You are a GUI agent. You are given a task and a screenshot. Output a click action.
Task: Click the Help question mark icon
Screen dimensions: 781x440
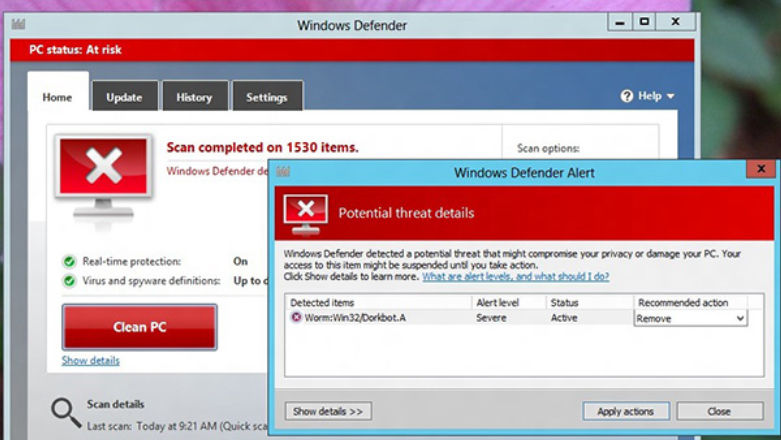point(627,96)
